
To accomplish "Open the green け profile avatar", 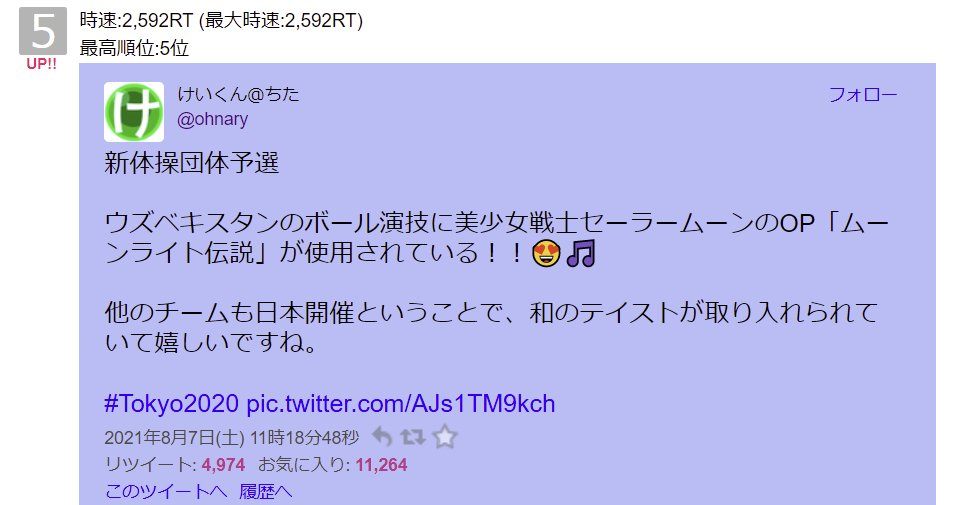I will tap(134, 112).
